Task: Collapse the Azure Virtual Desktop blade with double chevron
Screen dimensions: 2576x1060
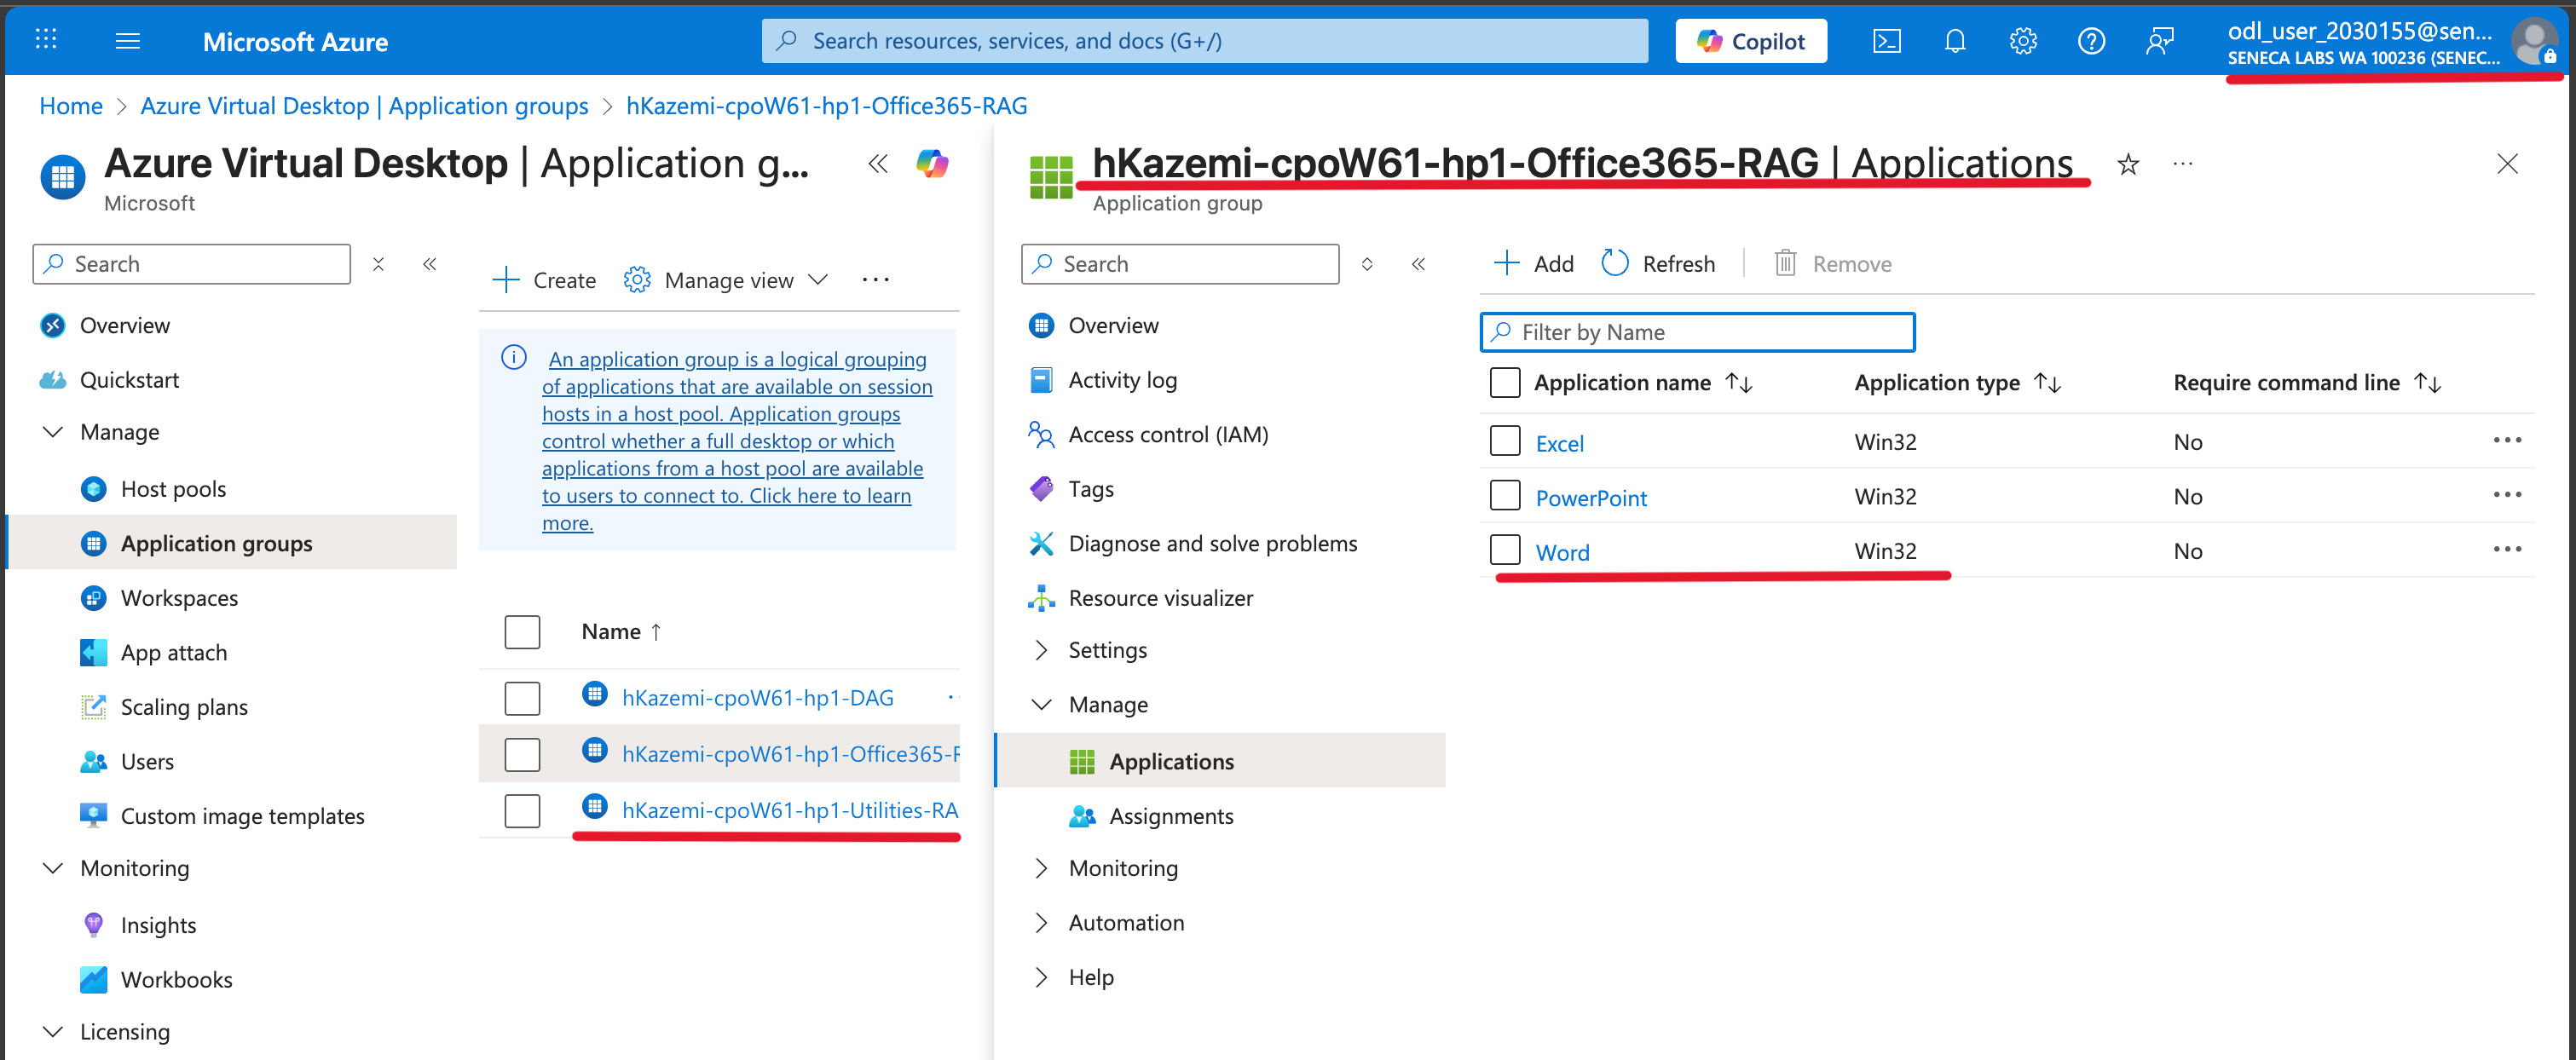Action: [x=877, y=164]
